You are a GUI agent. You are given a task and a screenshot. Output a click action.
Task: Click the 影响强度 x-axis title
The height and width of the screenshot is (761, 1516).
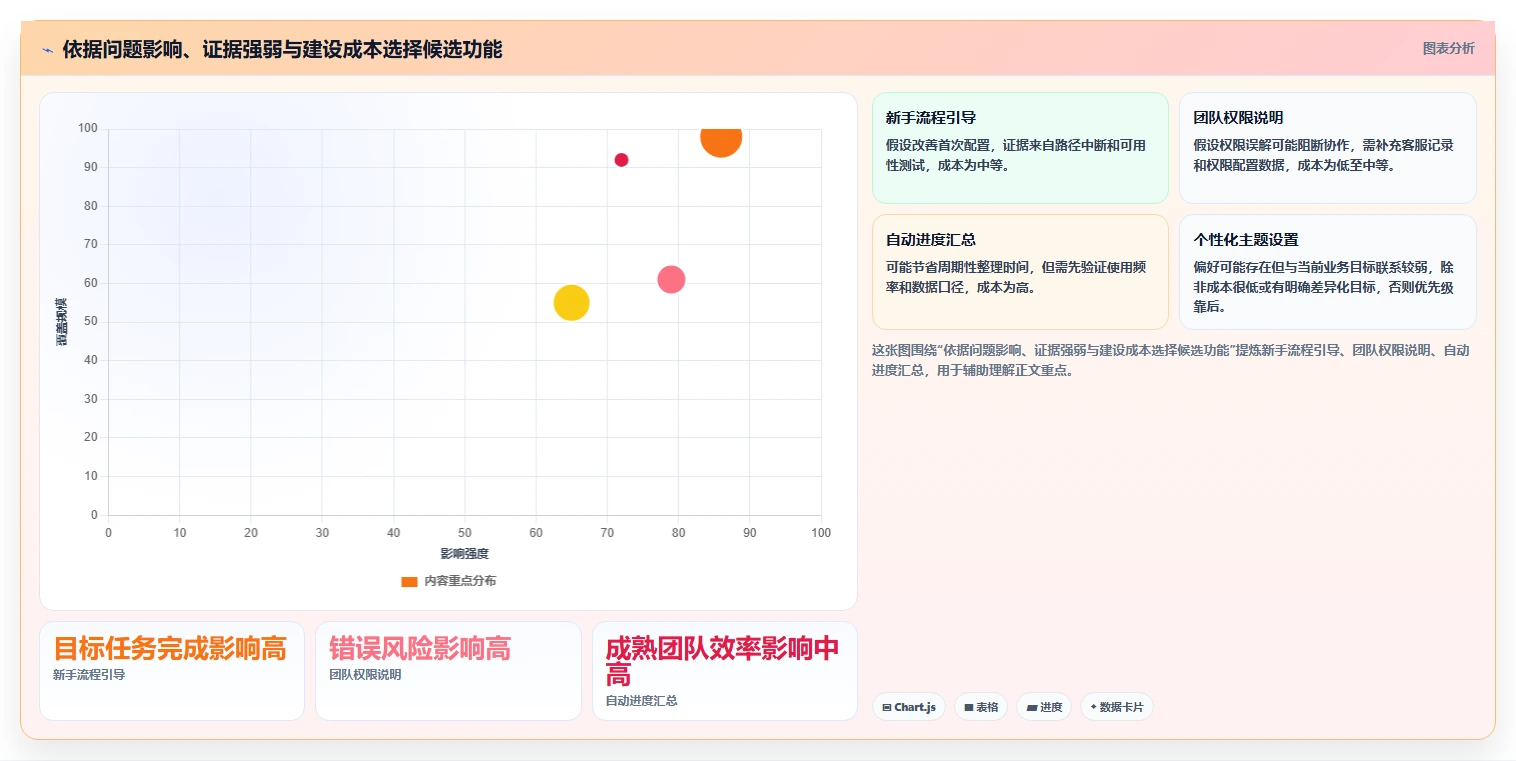click(464, 553)
